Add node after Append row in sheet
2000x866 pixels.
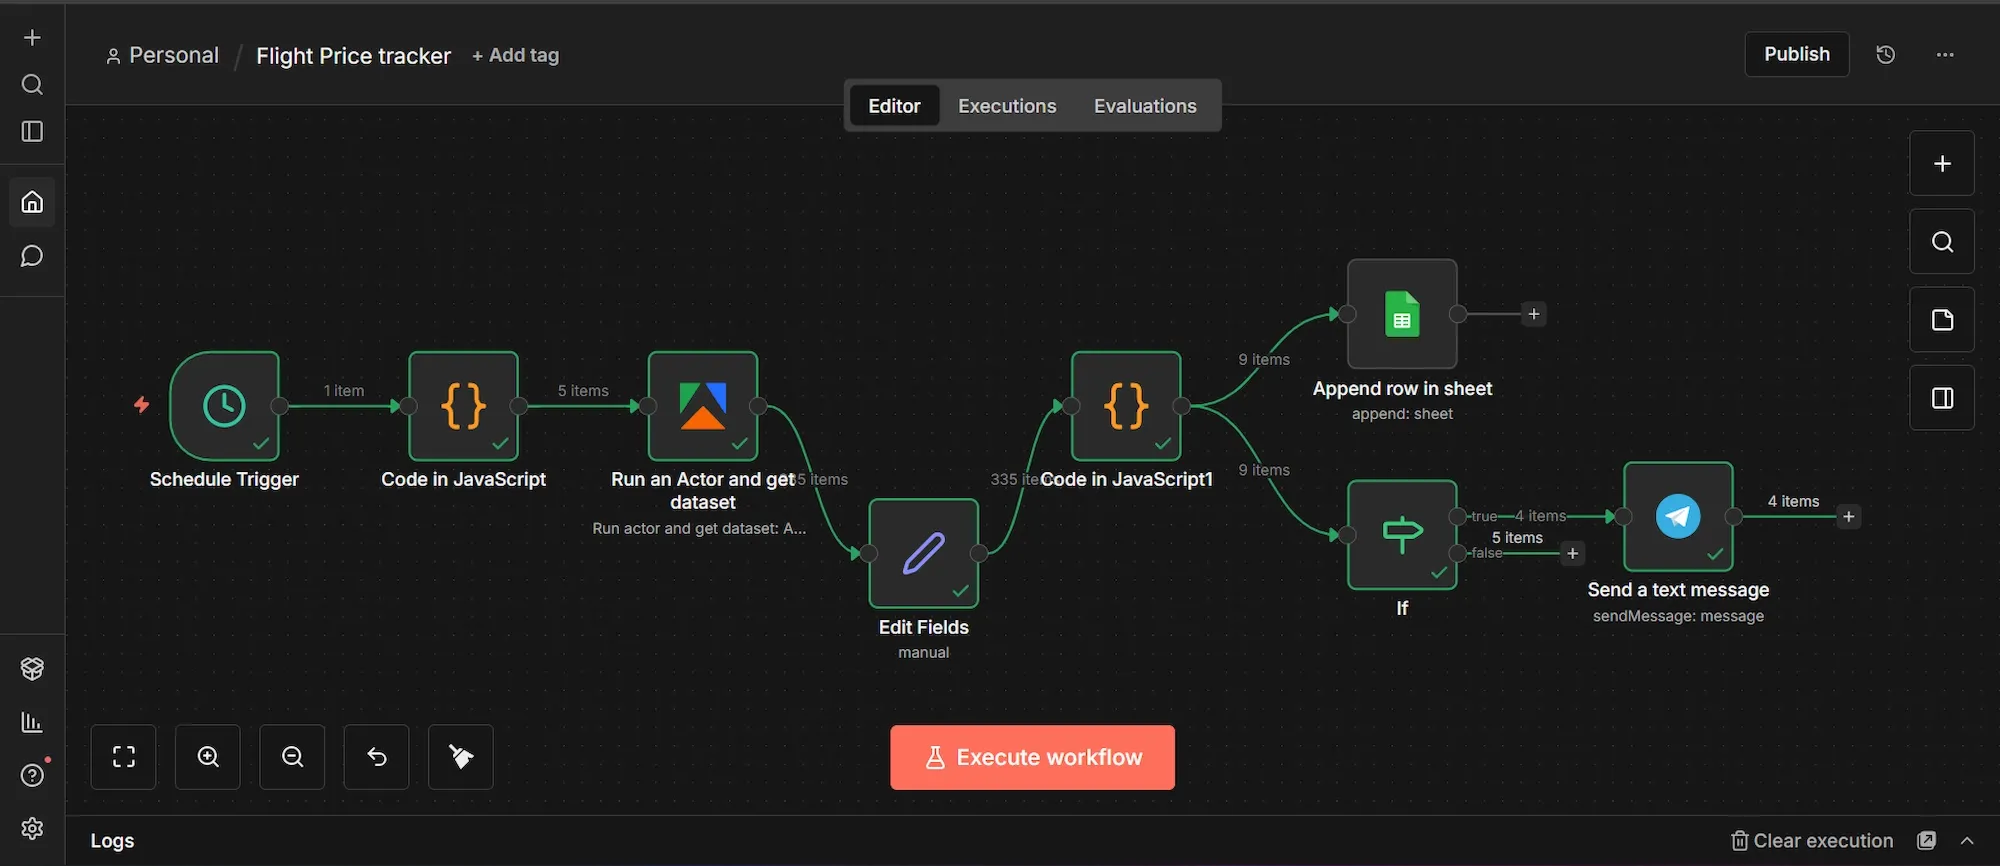coord(1534,314)
